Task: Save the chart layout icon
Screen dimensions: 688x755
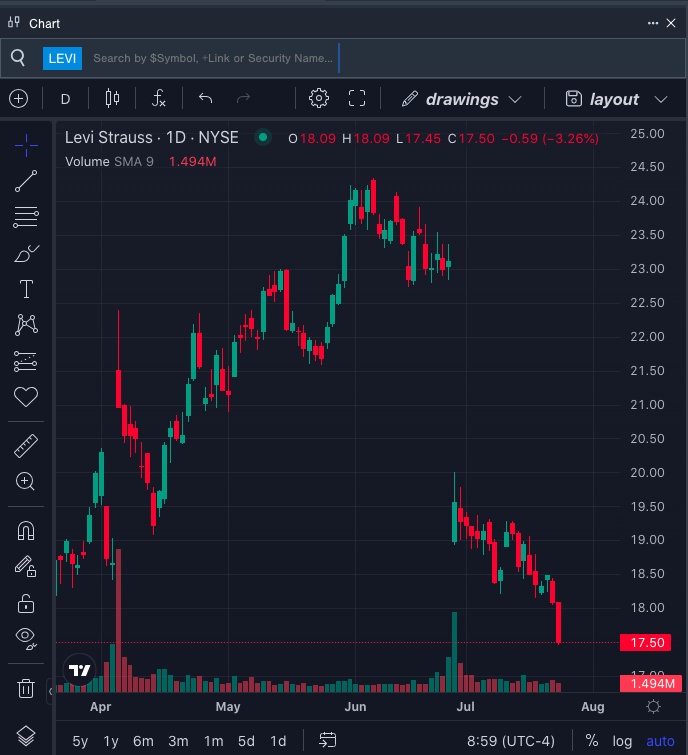Action: (574, 99)
